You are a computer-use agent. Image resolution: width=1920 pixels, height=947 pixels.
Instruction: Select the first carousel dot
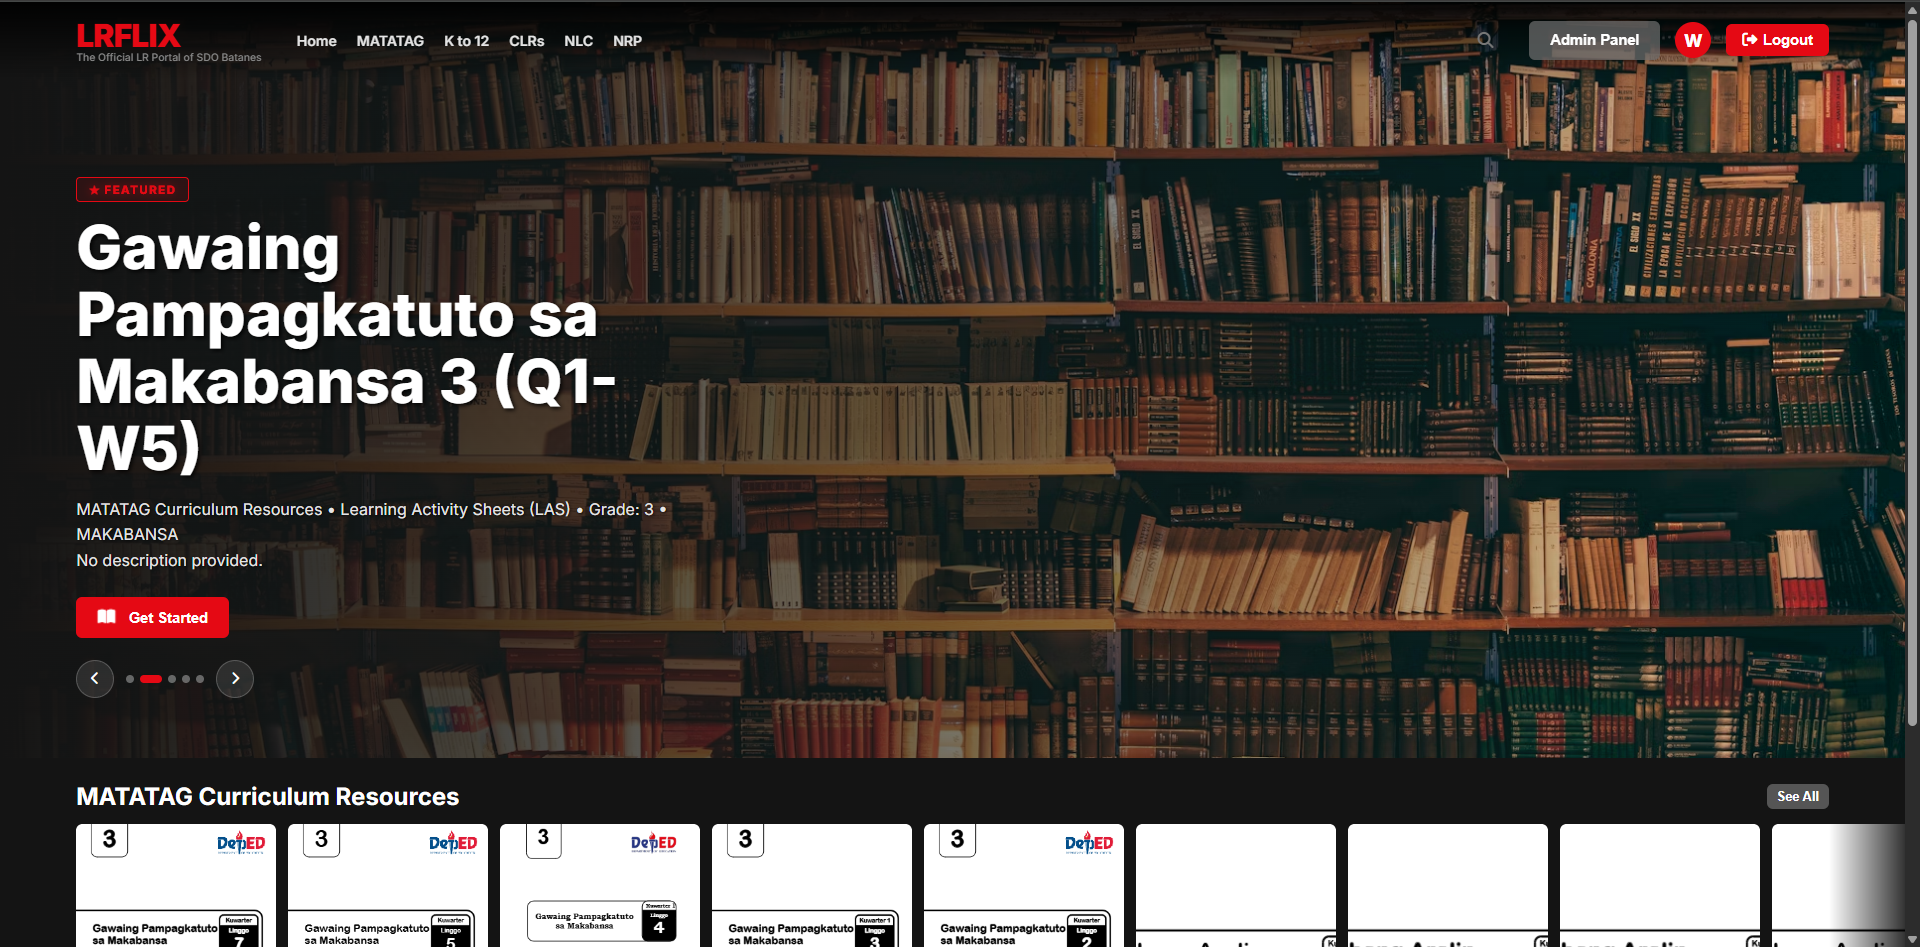click(130, 679)
